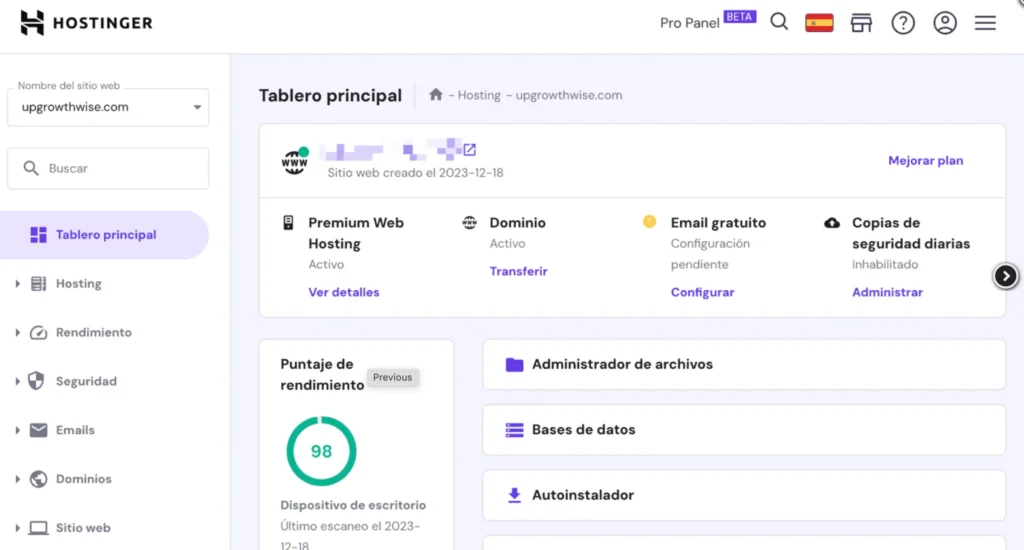Open the upgrowthwise.com site dropdown
Viewport: 1024px width, 550px height.
point(108,107)
